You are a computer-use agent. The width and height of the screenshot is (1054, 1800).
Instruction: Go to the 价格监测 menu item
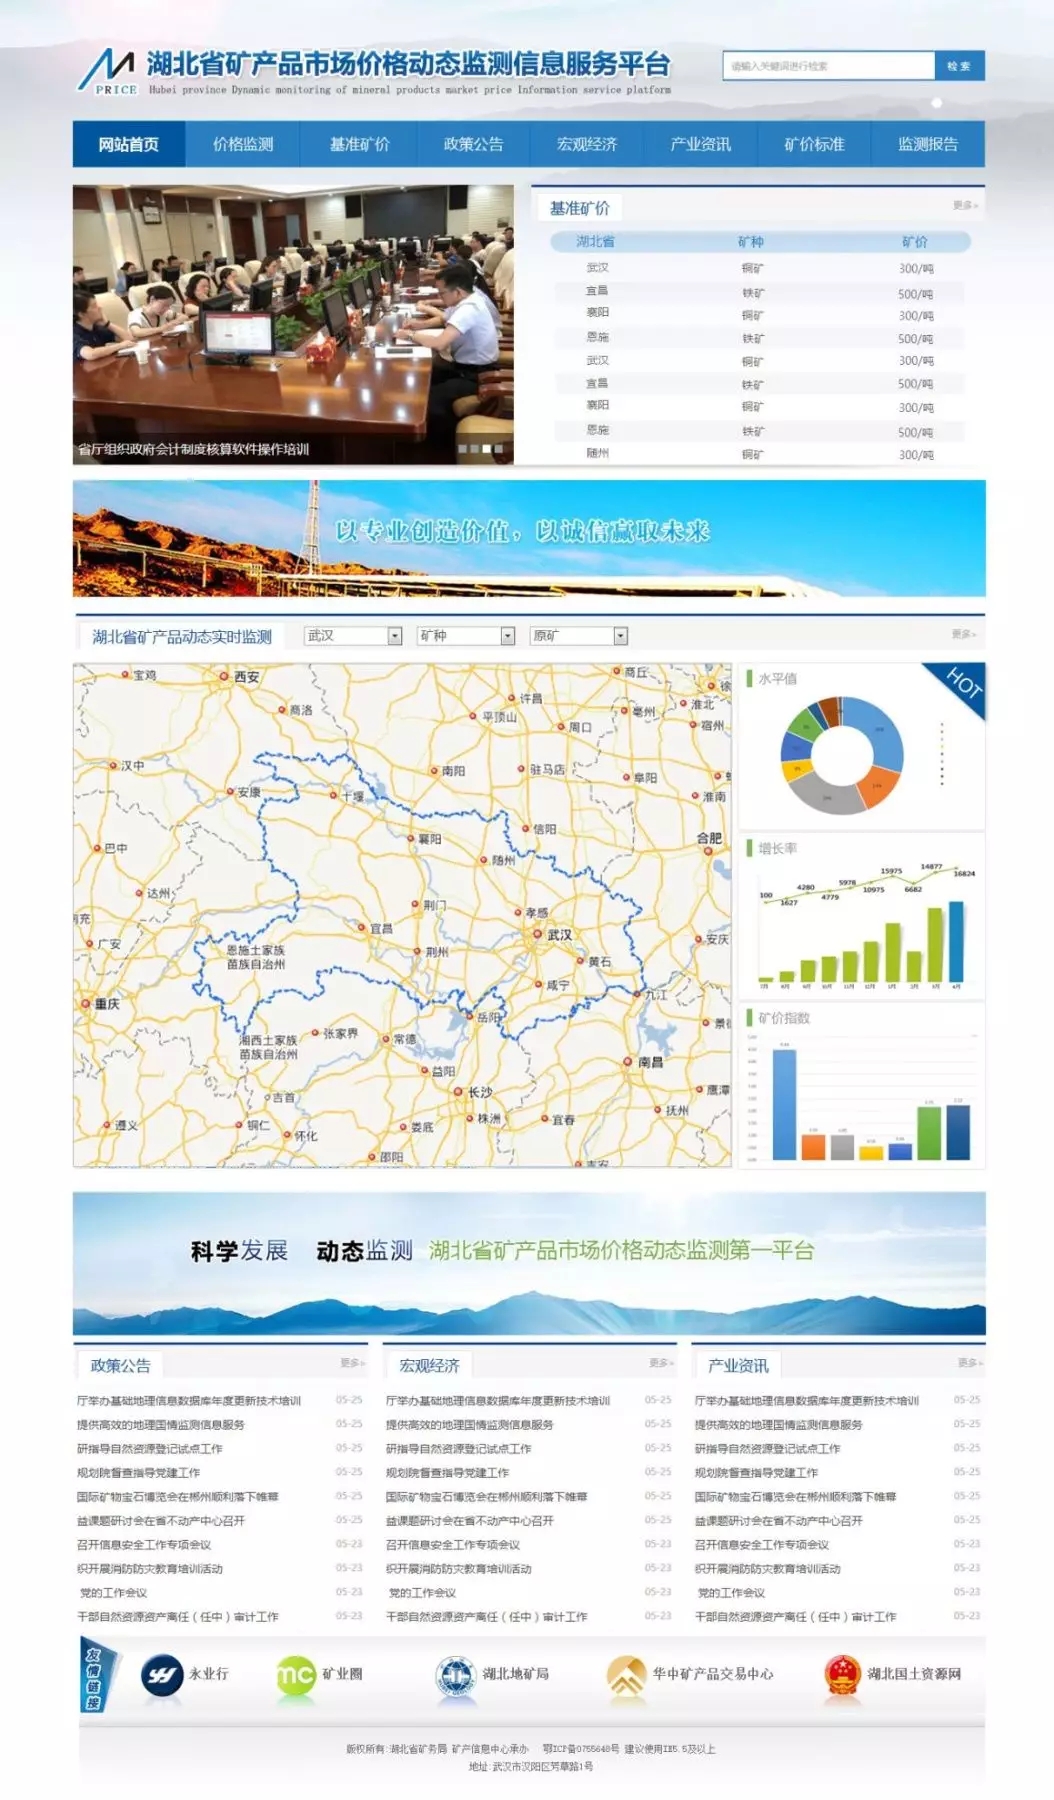click(x=243, y=144)
